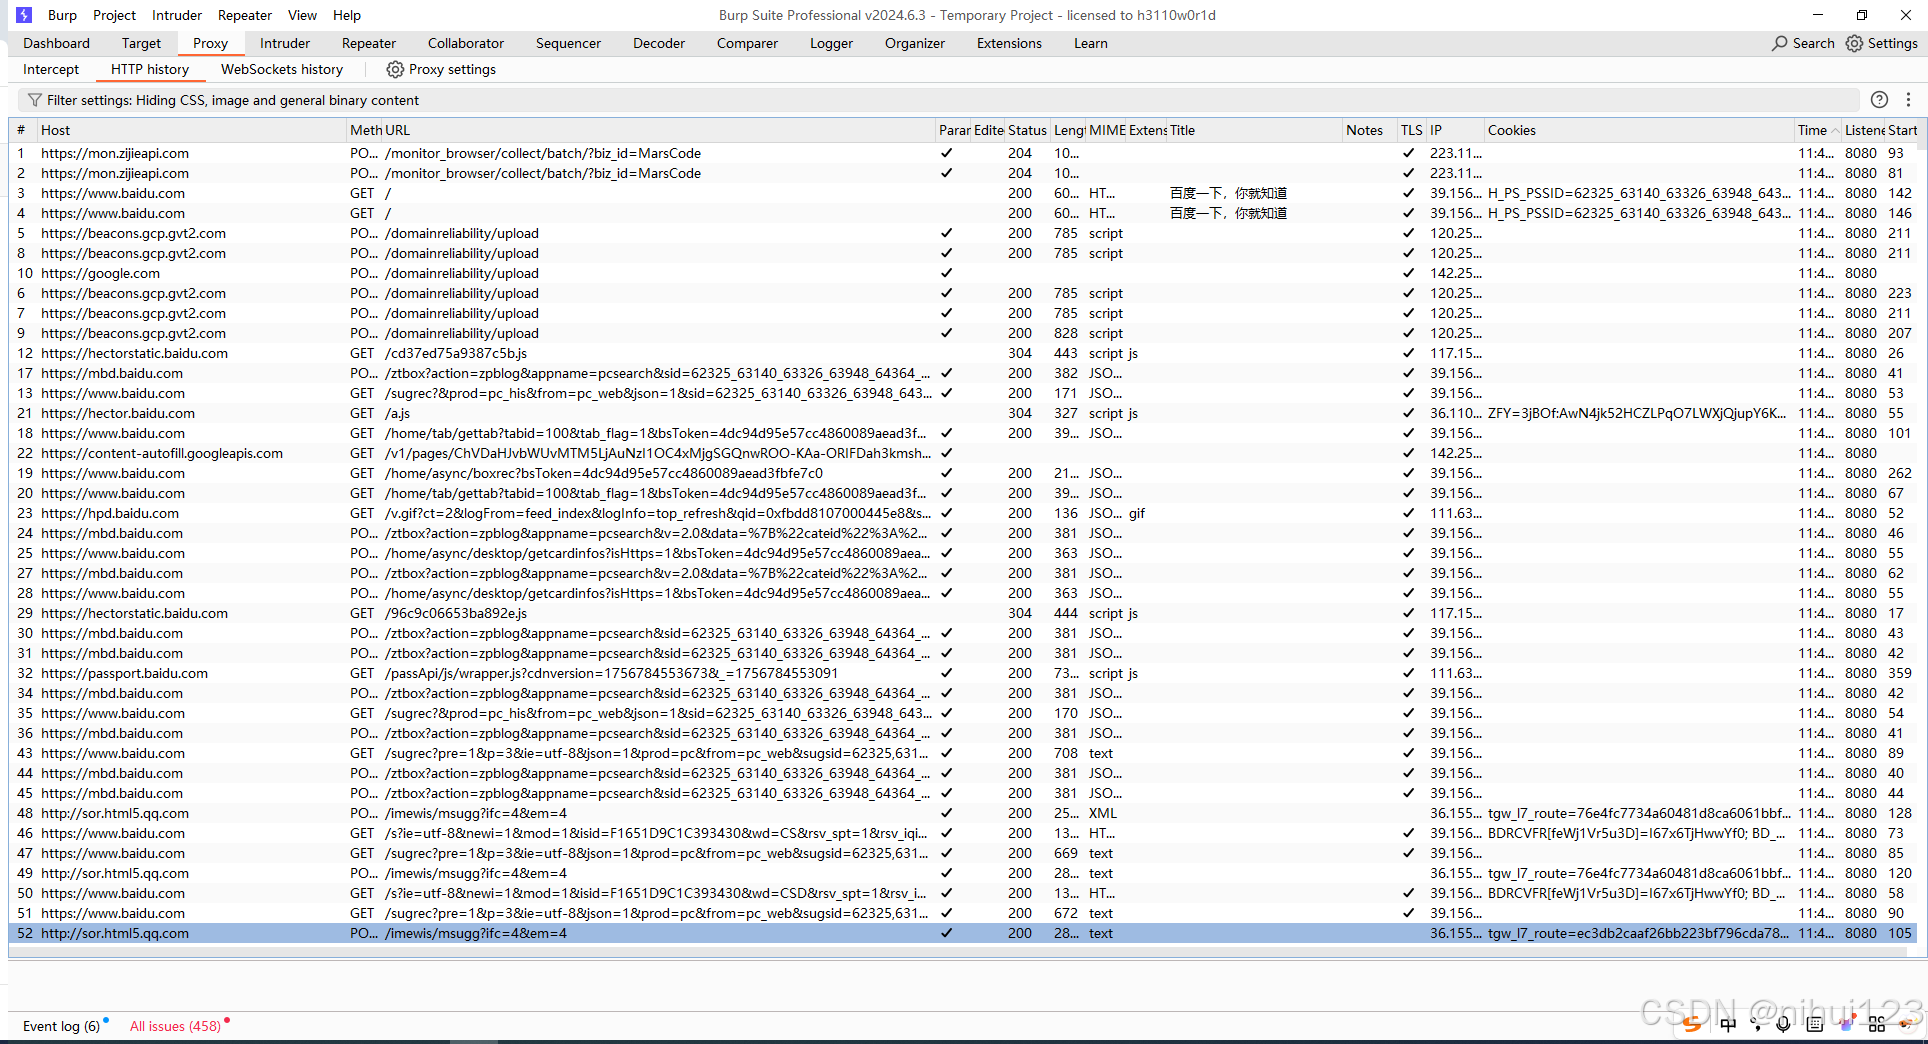Open Settings gear icon

(x=1854, y=43)
